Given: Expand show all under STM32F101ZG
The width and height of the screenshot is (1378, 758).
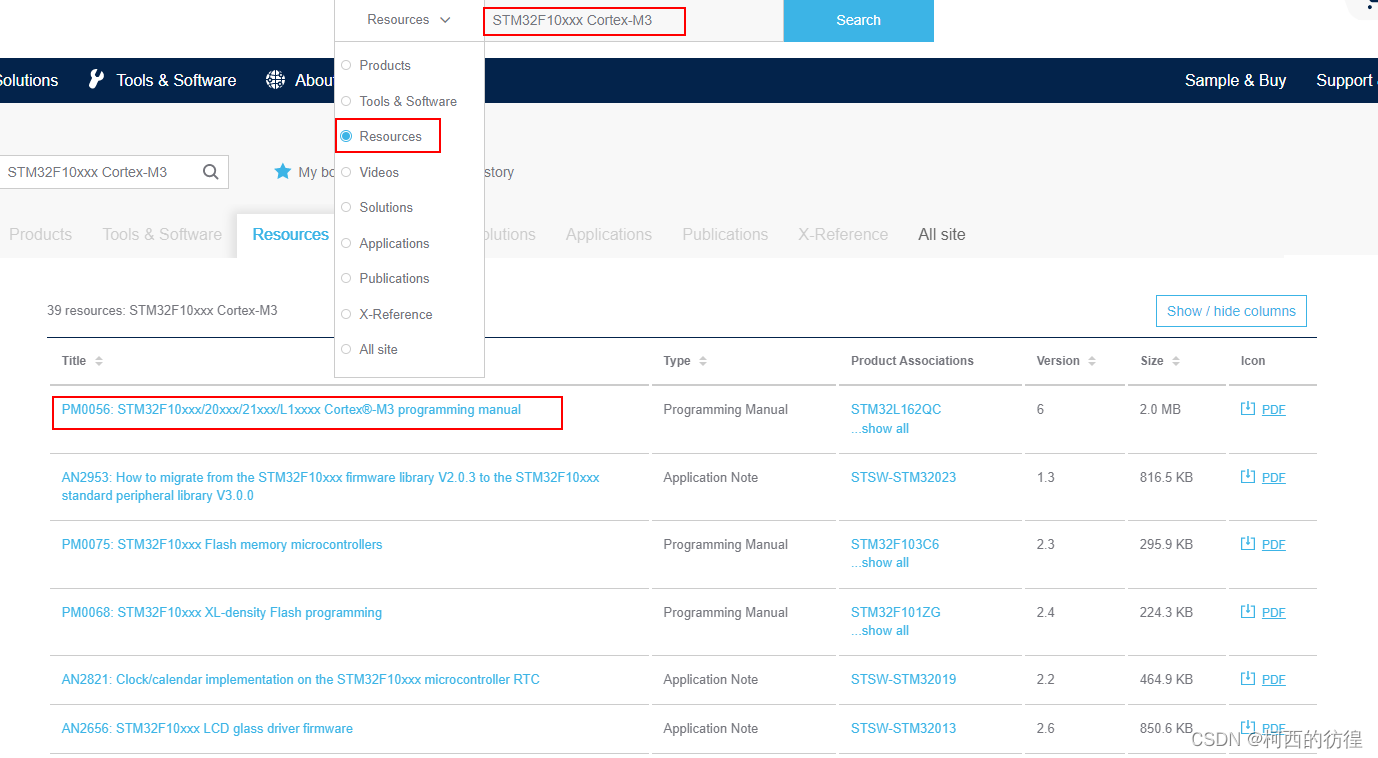Looking at the screenshot, I should coord(880,630).
